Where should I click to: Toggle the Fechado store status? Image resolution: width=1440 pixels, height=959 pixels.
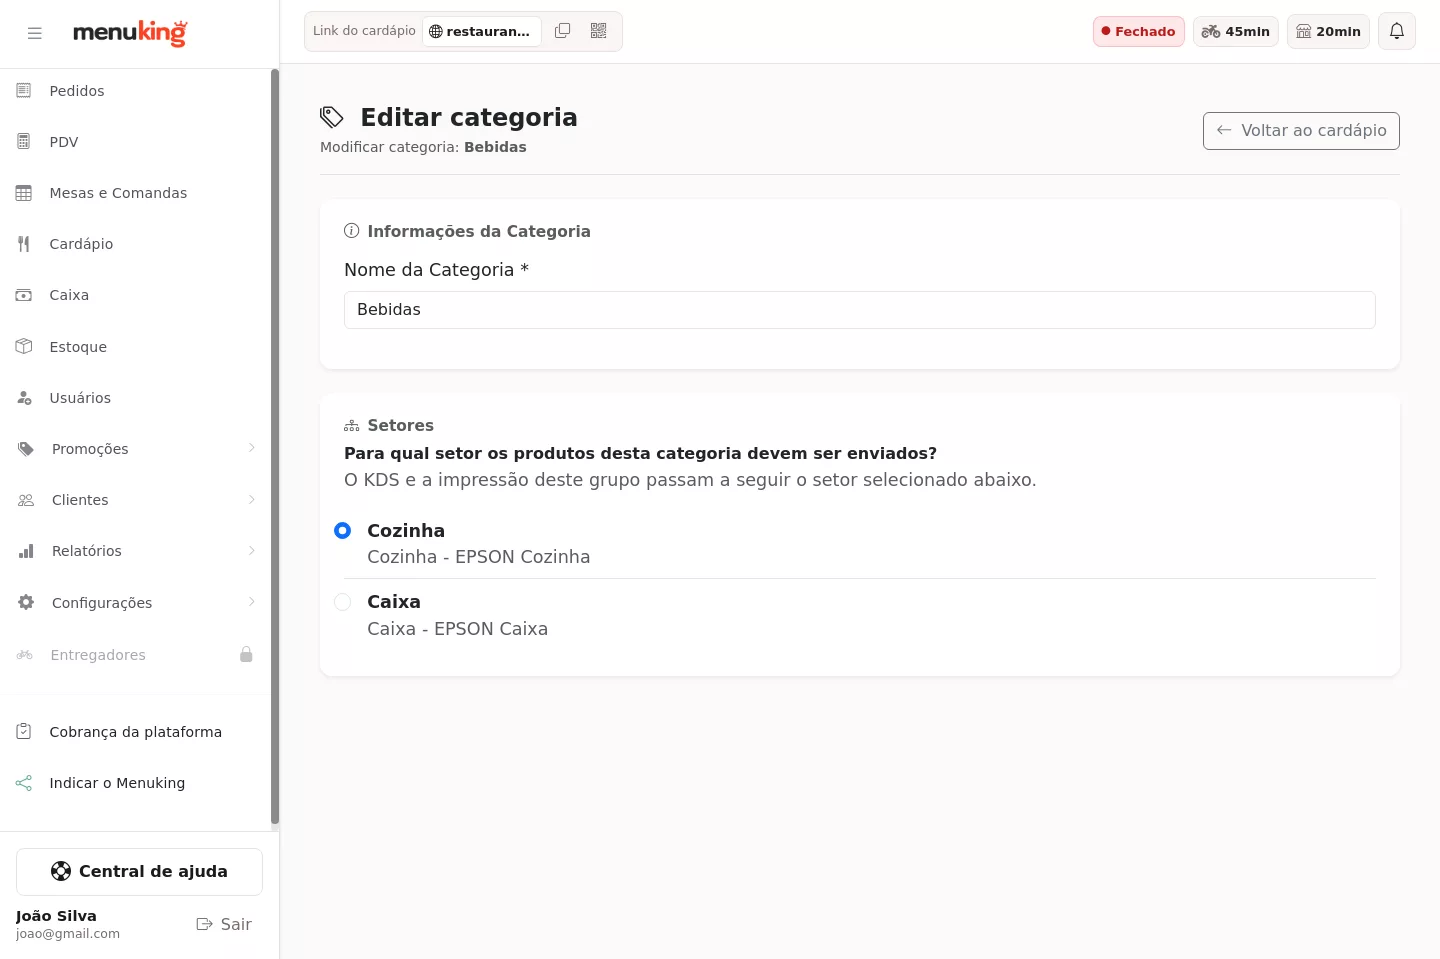1139,31
